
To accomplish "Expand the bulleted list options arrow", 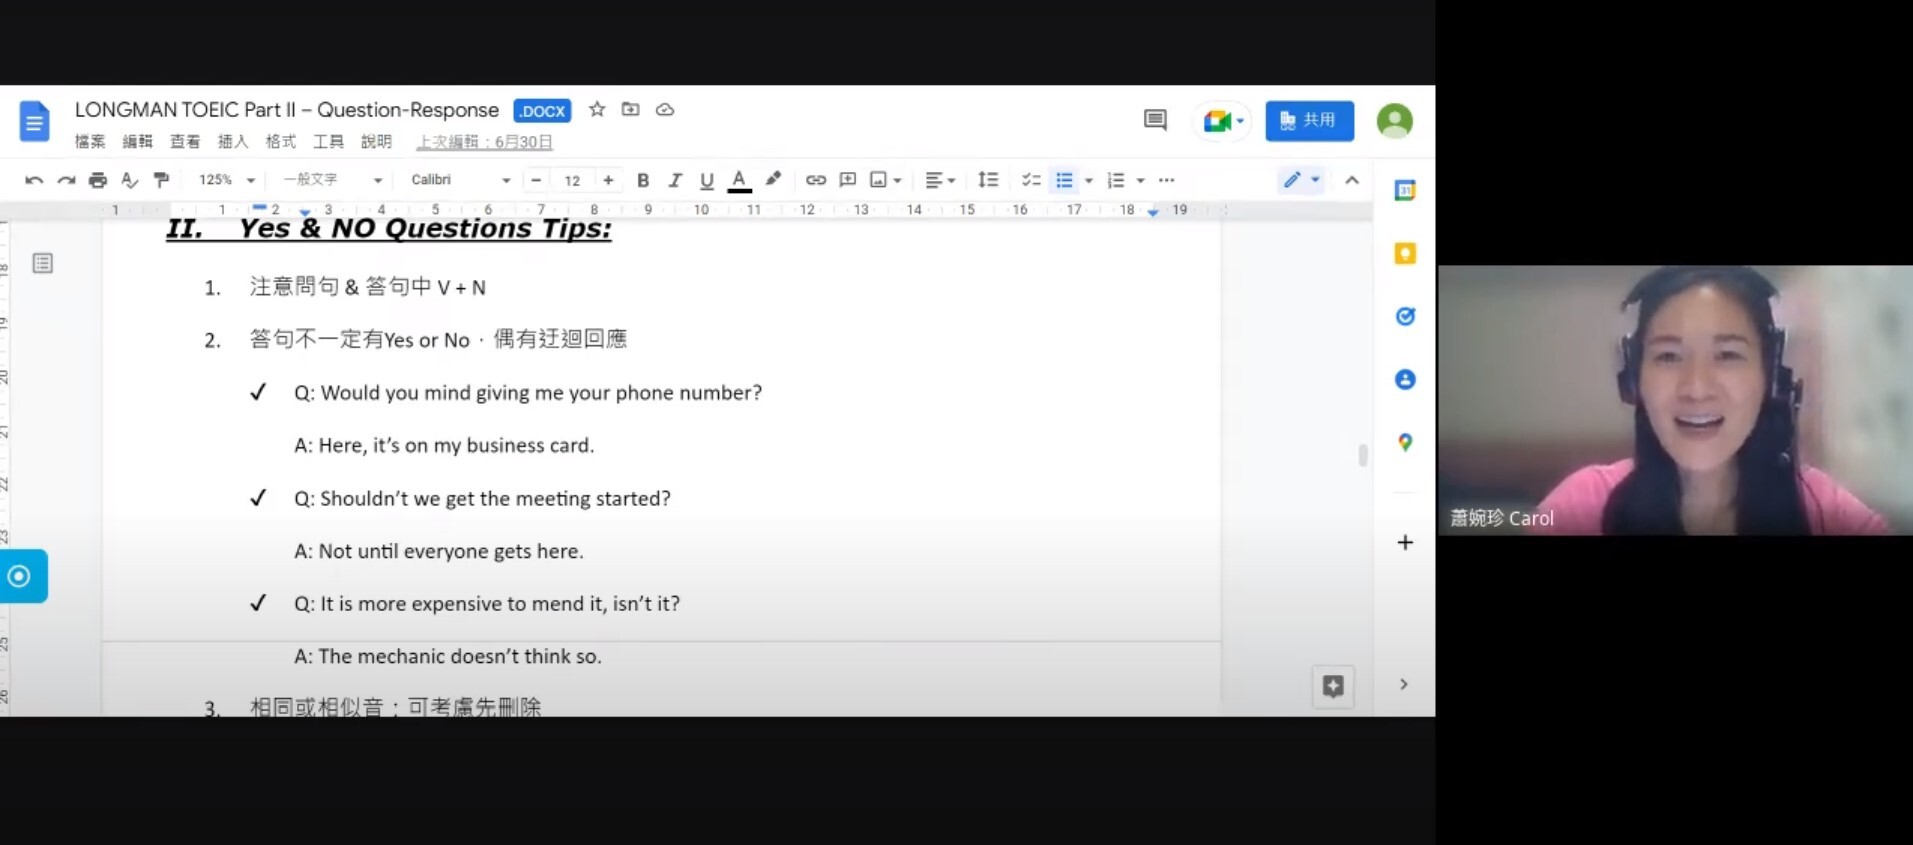I will [x=1088, y=180].
